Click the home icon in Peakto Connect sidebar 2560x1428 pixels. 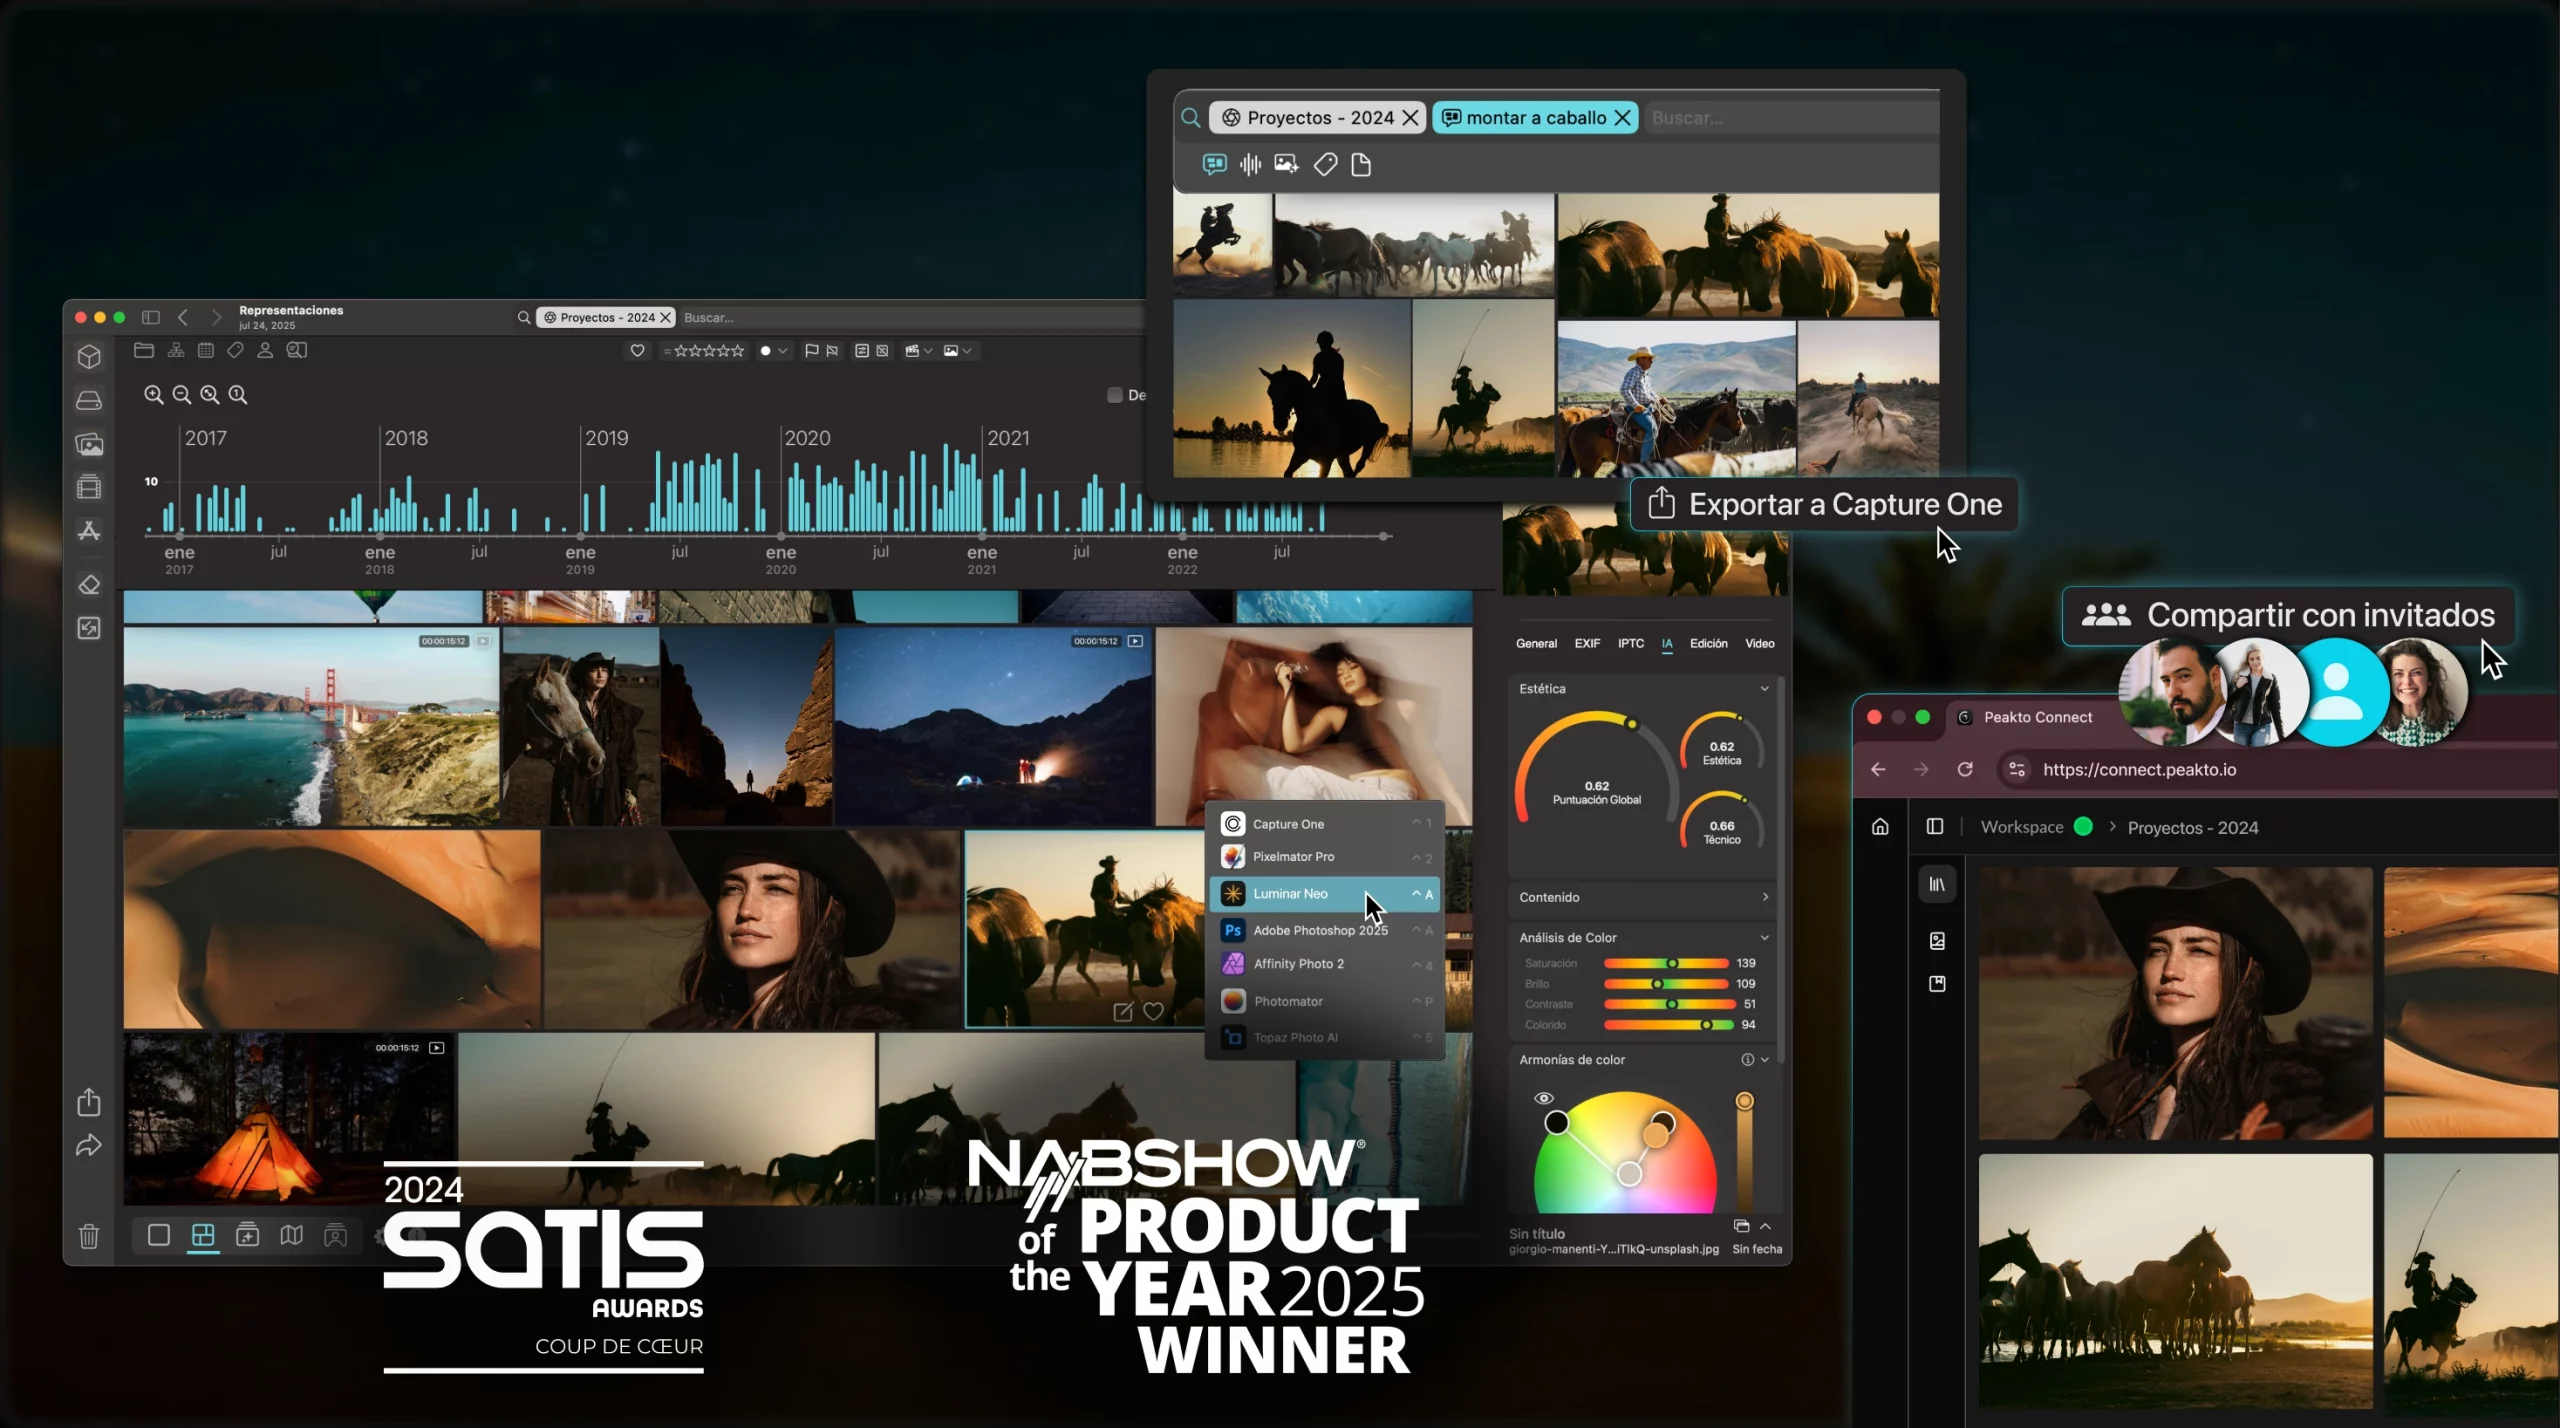pyautogui.click(x=1879, y=826)
